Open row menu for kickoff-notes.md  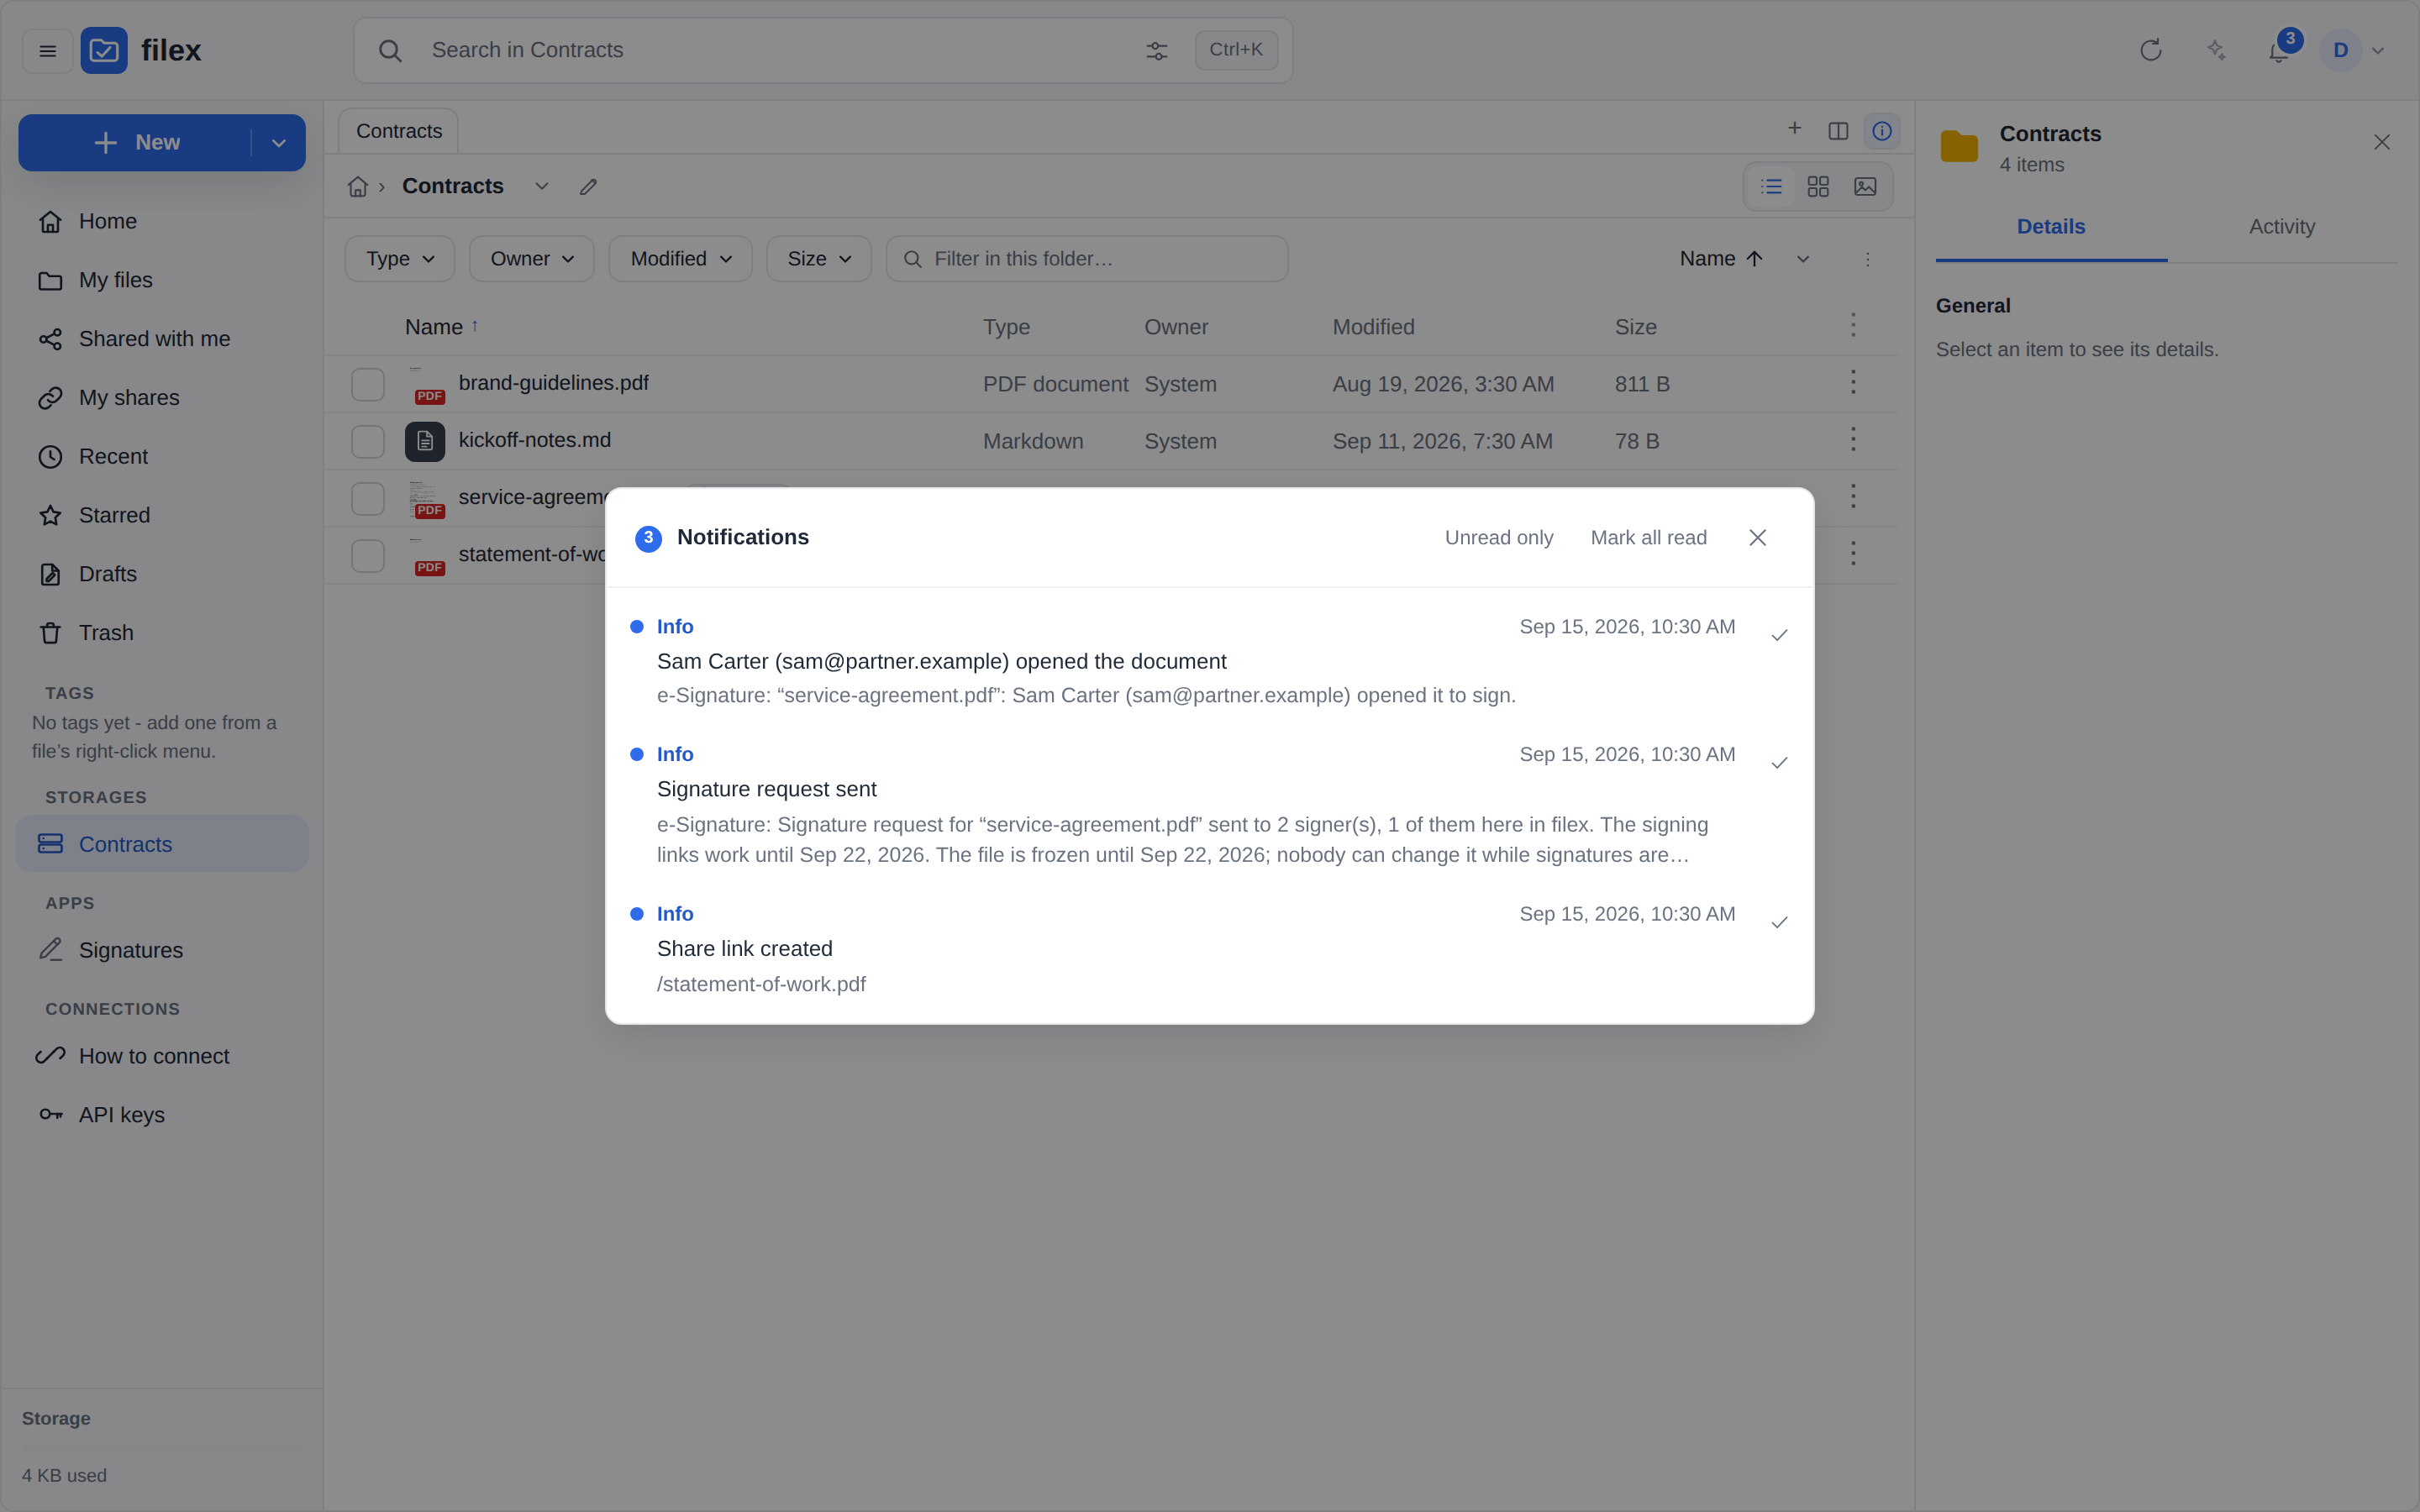coord(1852,440)
